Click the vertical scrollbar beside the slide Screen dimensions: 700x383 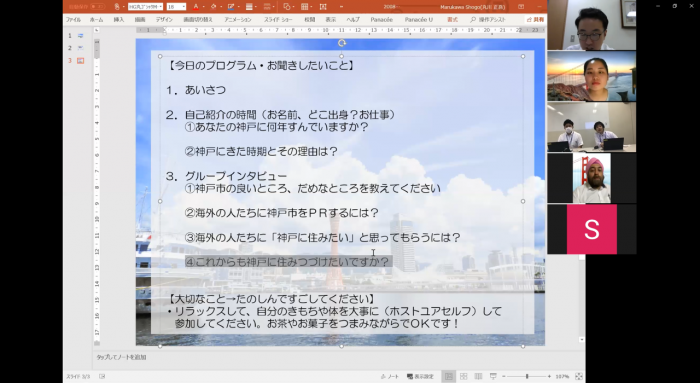coord(581,297)
